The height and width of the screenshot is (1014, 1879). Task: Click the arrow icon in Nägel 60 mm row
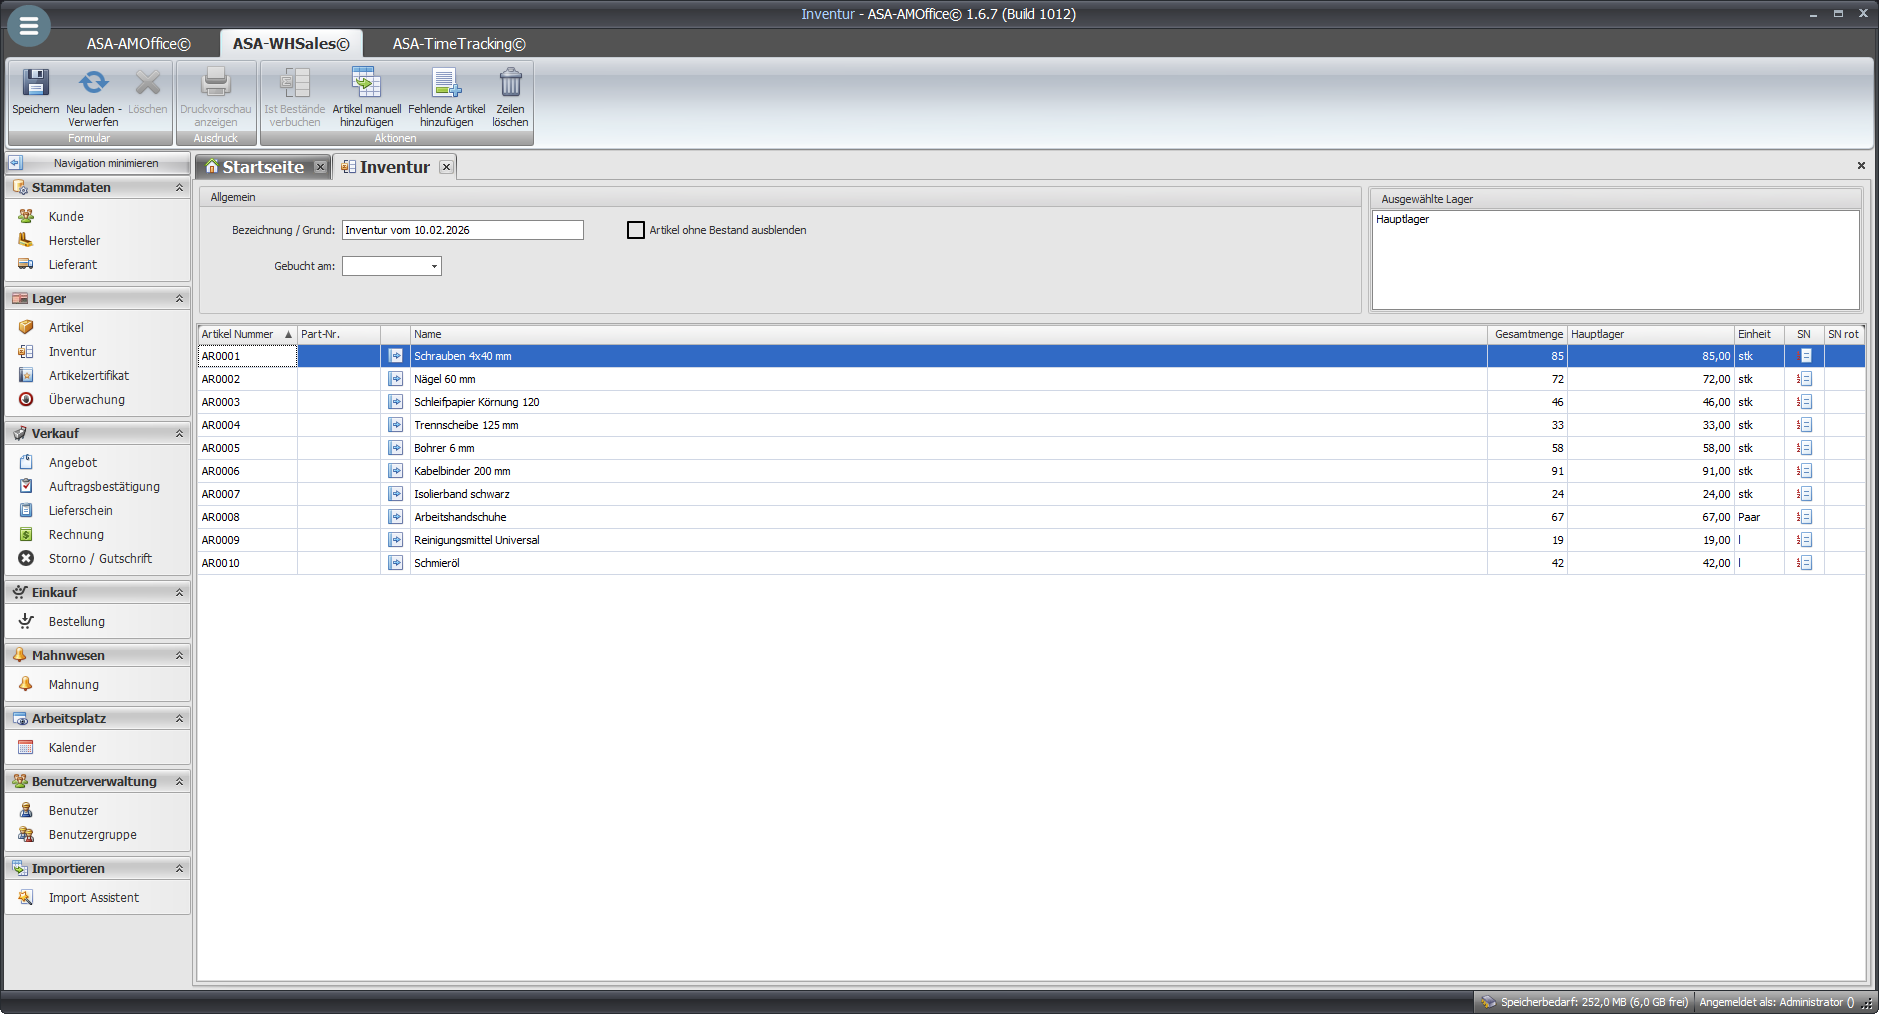(396, 379)
